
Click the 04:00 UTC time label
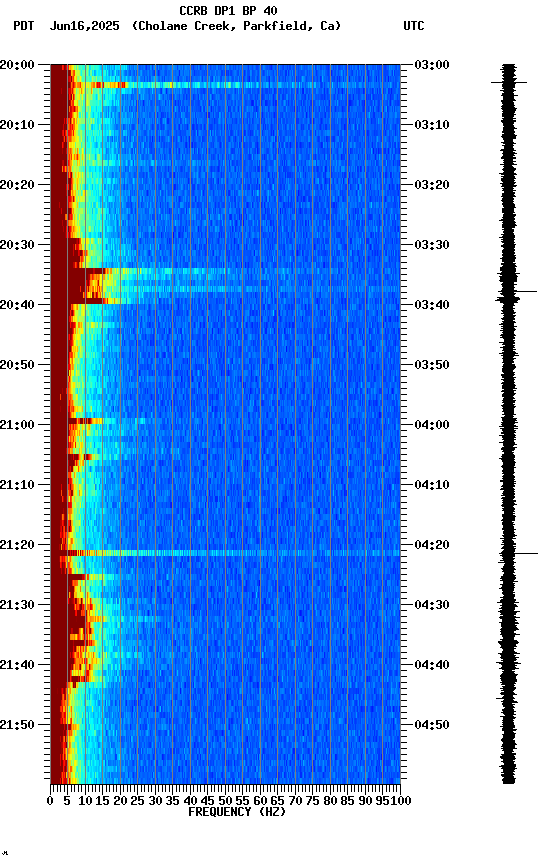[432, 425]
